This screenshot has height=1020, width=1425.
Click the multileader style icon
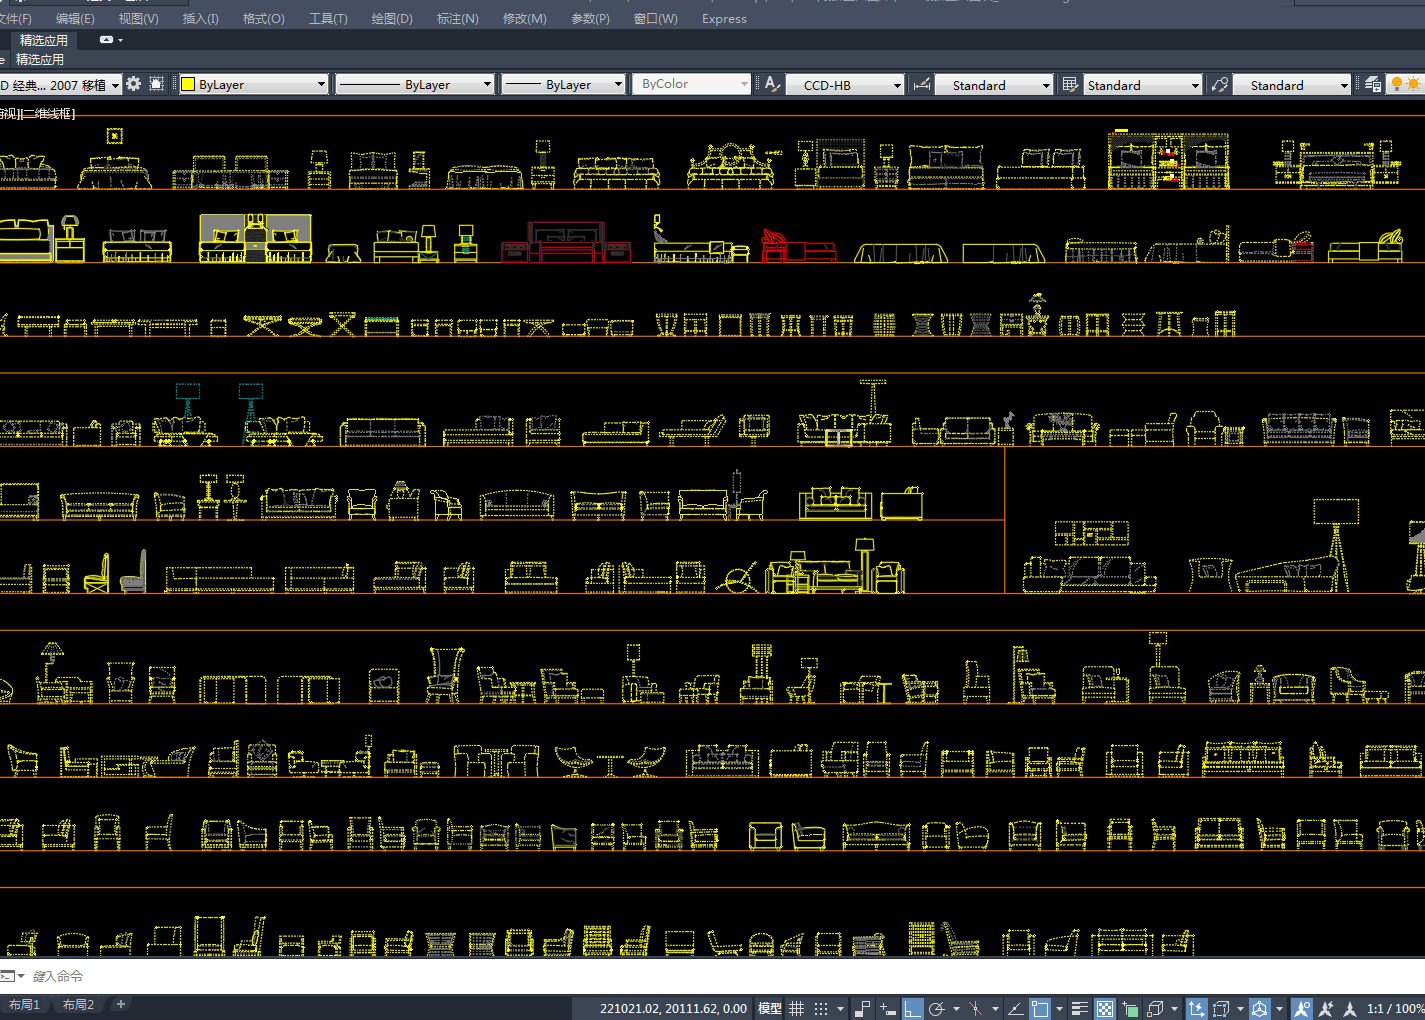pyautogui.click(x=1219, y=85)
